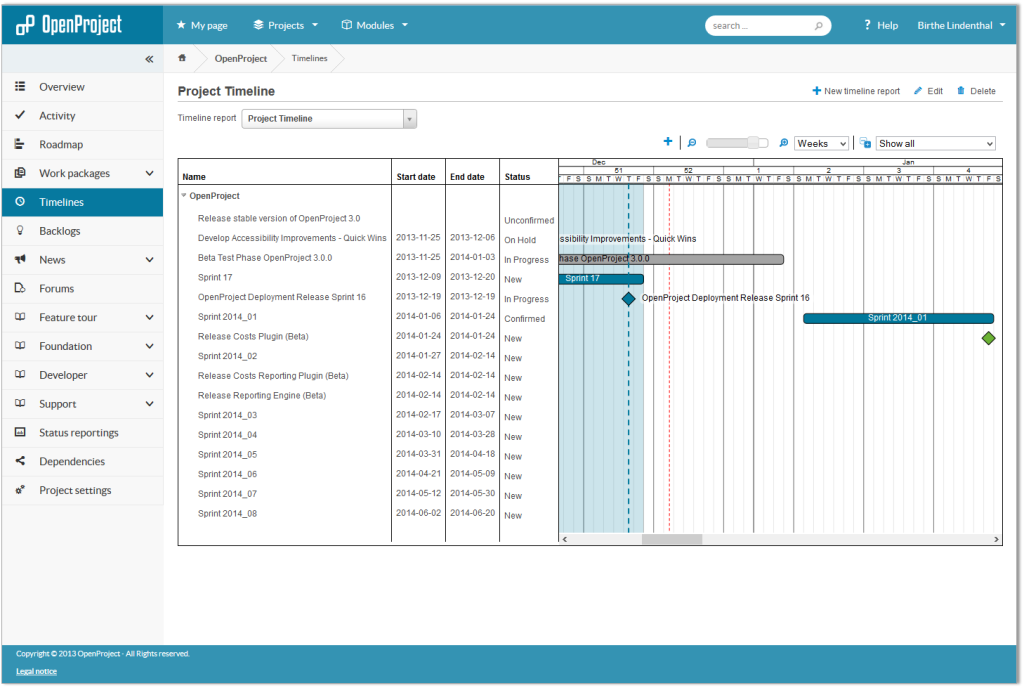Open My page from top menu

202,25
